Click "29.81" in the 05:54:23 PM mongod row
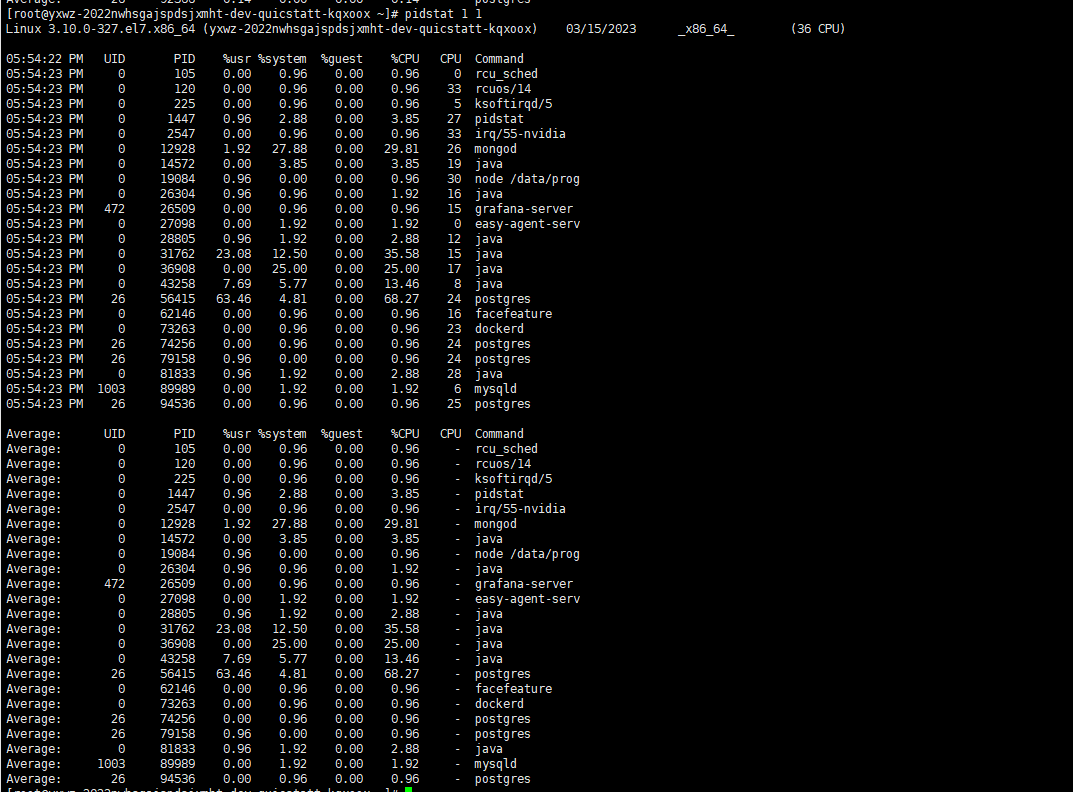The width and height of the screenshot is (1073, 792). pyautogui.click(x=402, y=149)
